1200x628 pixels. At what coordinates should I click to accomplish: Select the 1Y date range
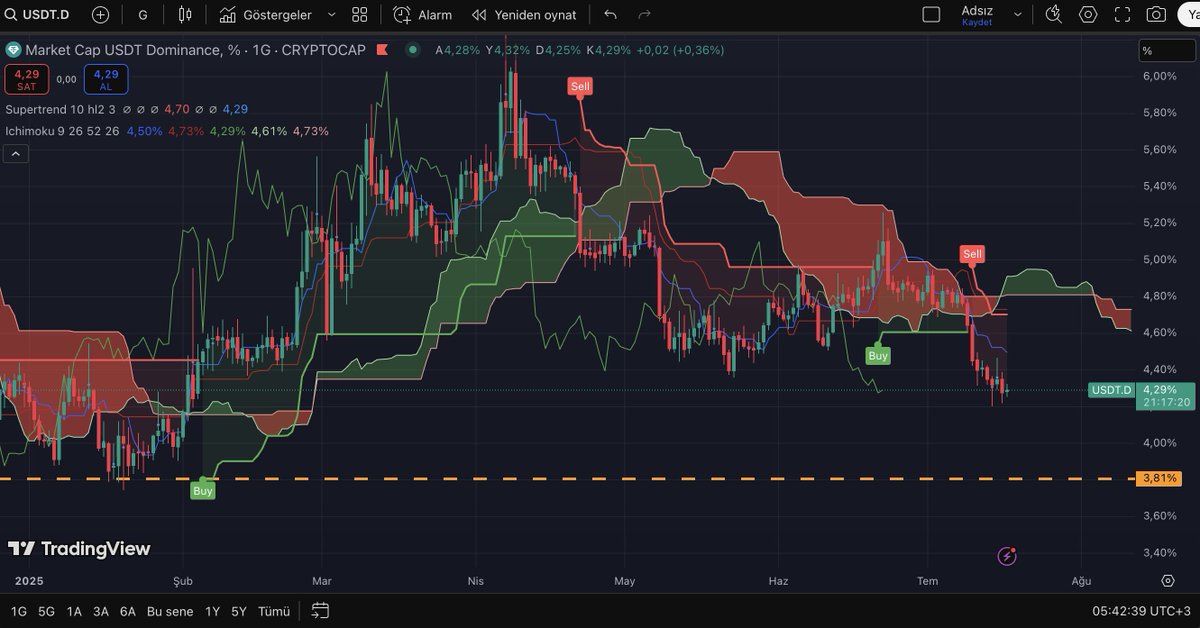(212, 611)
